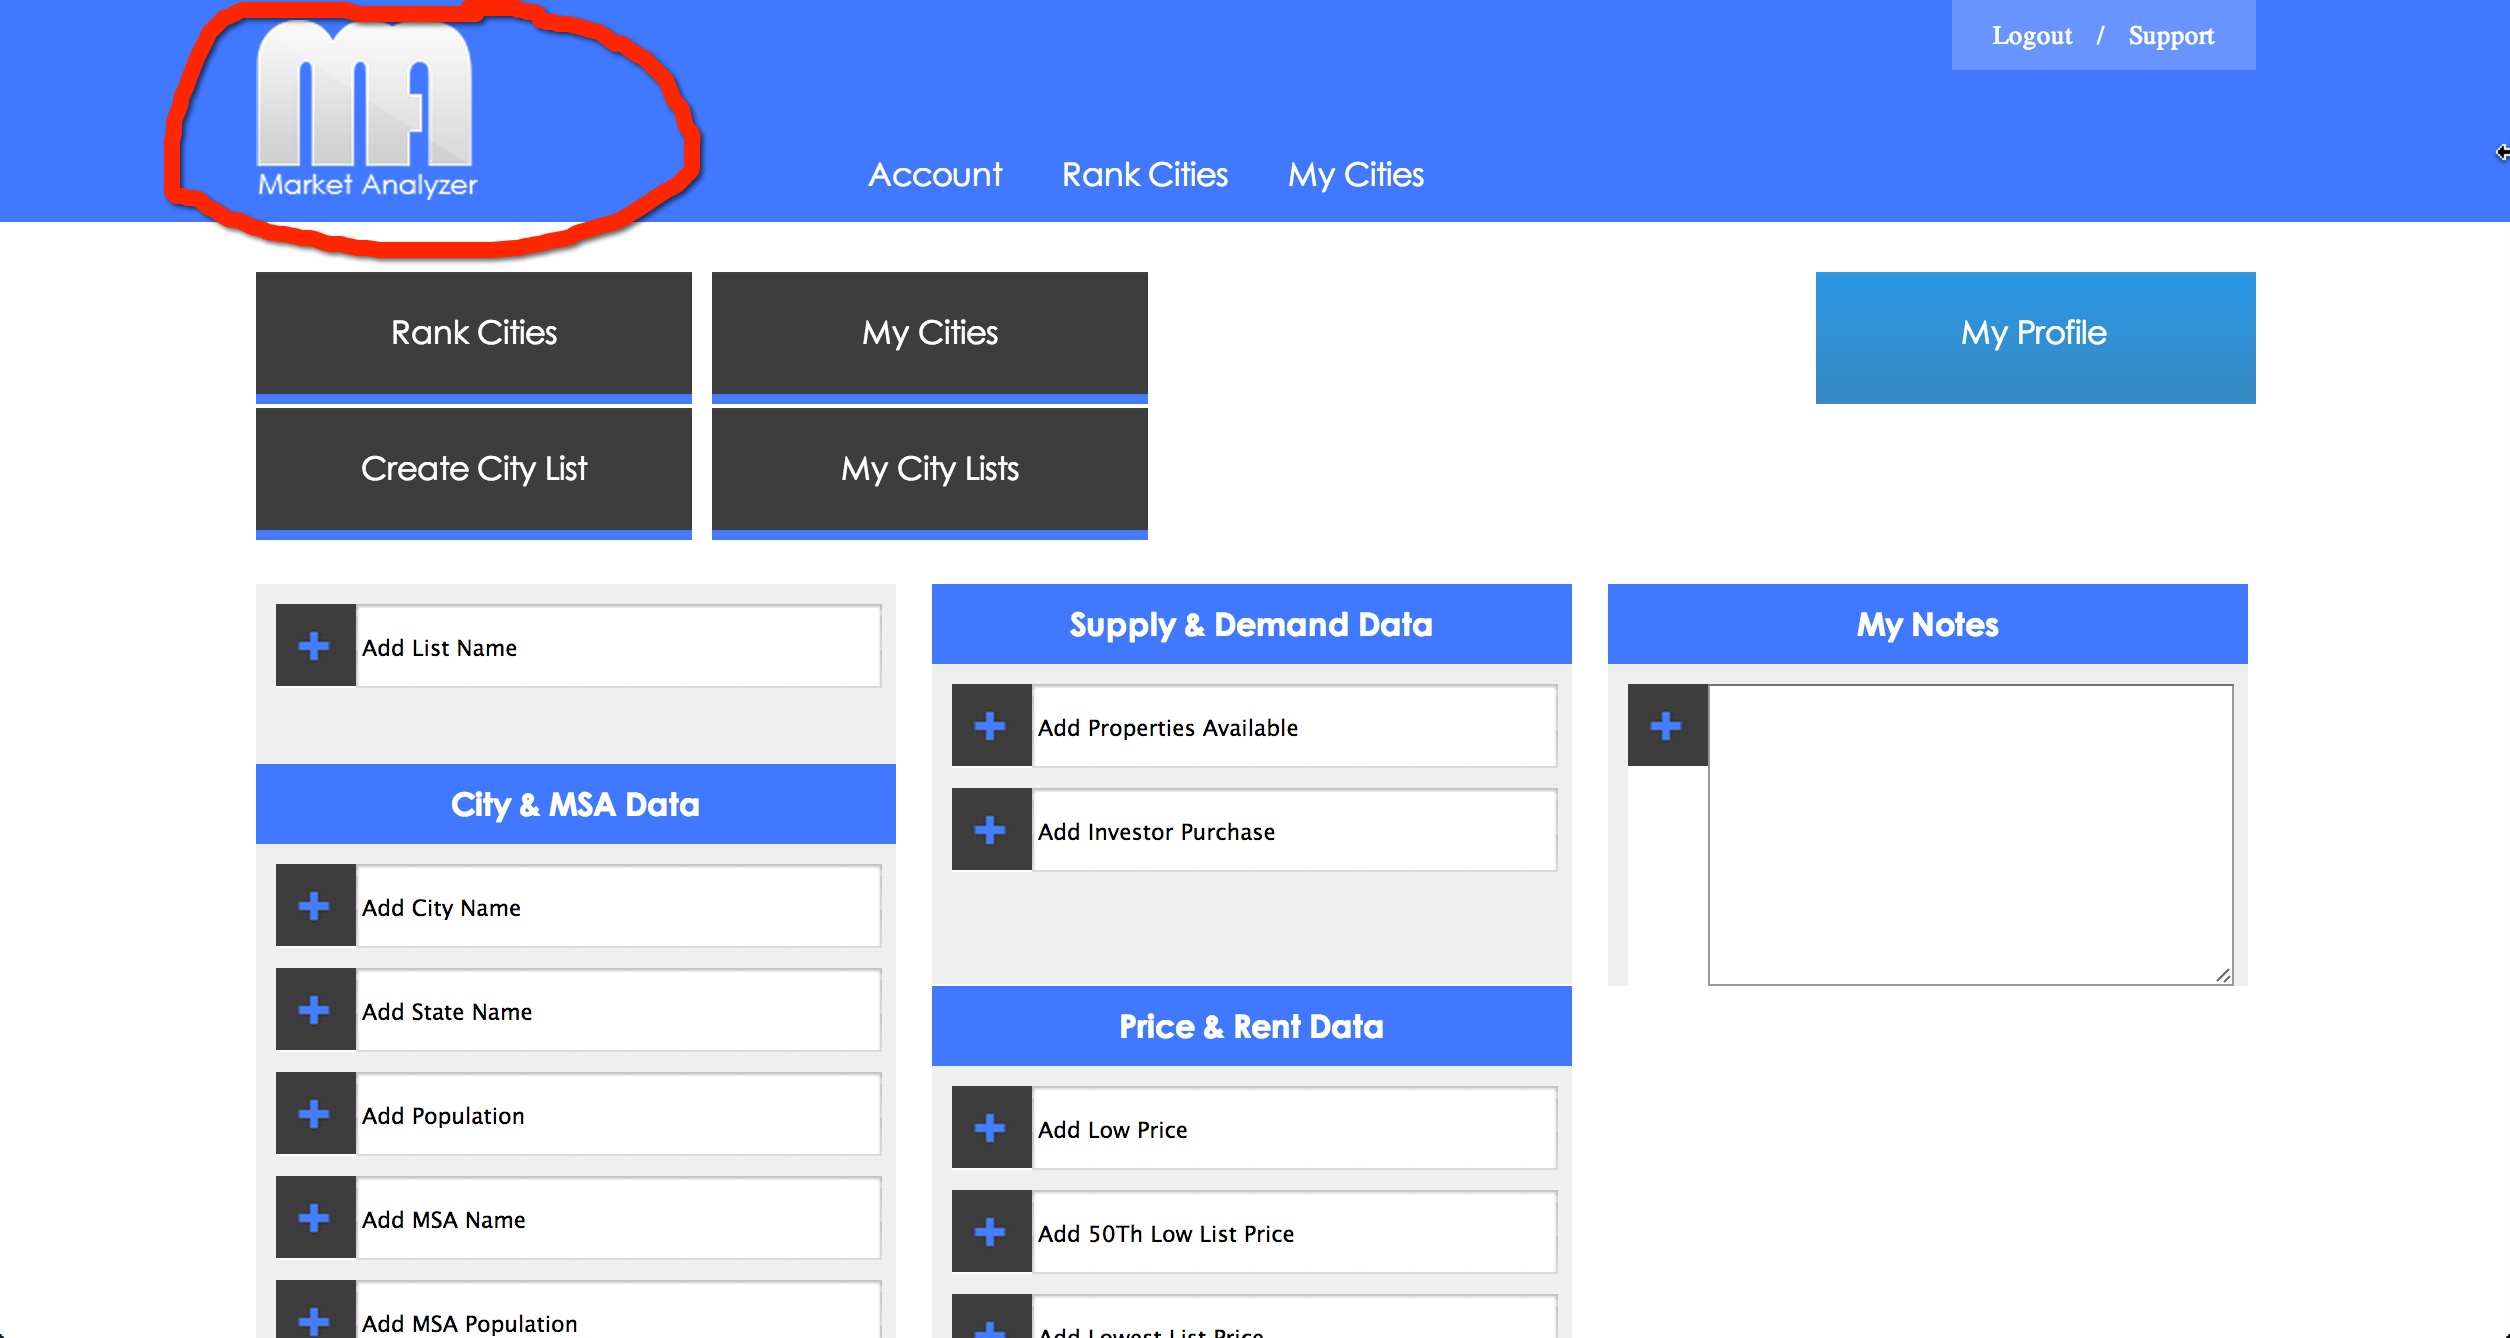Click the Support link
The width and height of the screenshot is (2510, 1338).
[x=2171, y=36]
